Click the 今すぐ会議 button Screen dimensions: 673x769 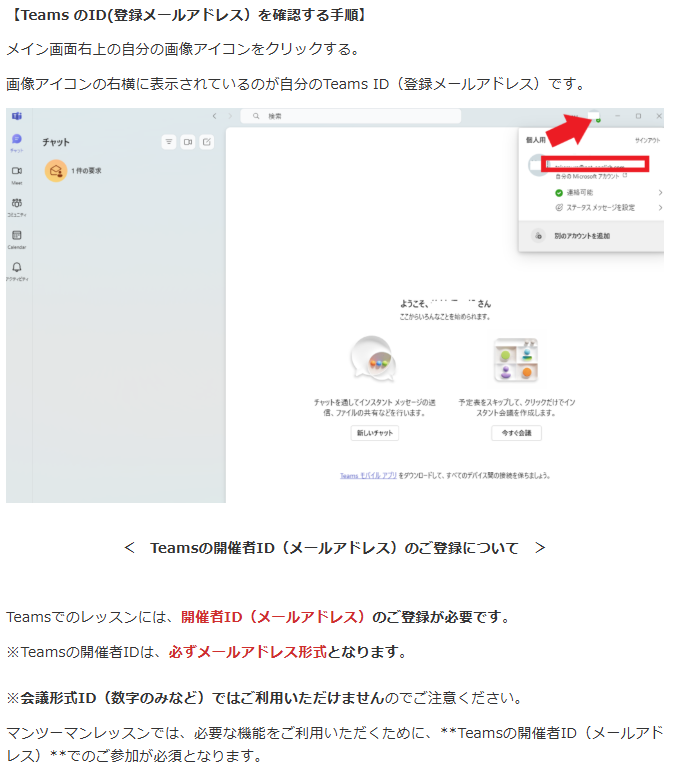[x=517, y=433]
